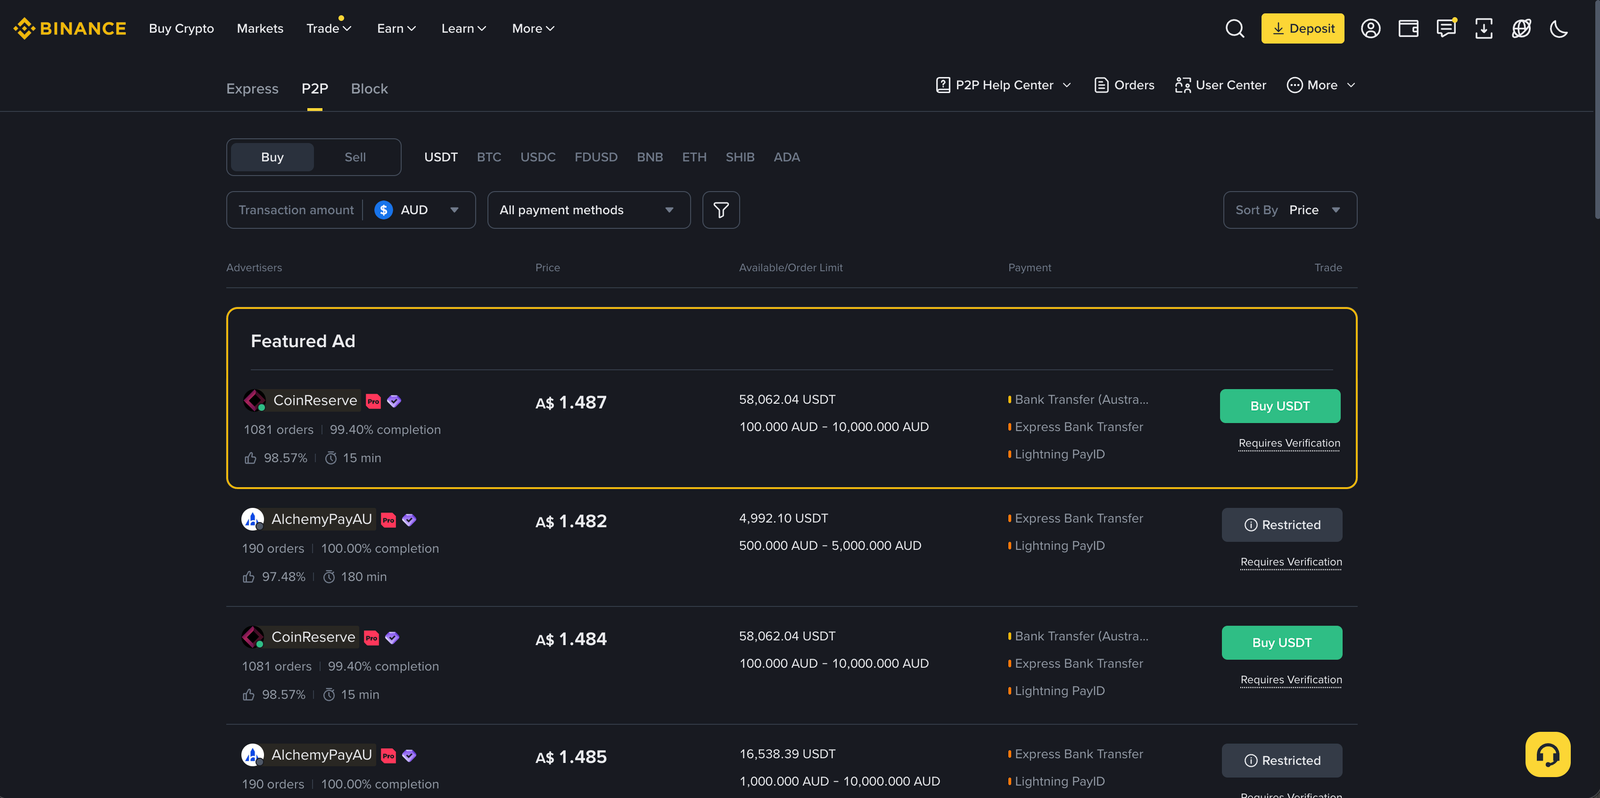
Task: Open the AUD currency dropdown
Action: (x=419, y=210)
